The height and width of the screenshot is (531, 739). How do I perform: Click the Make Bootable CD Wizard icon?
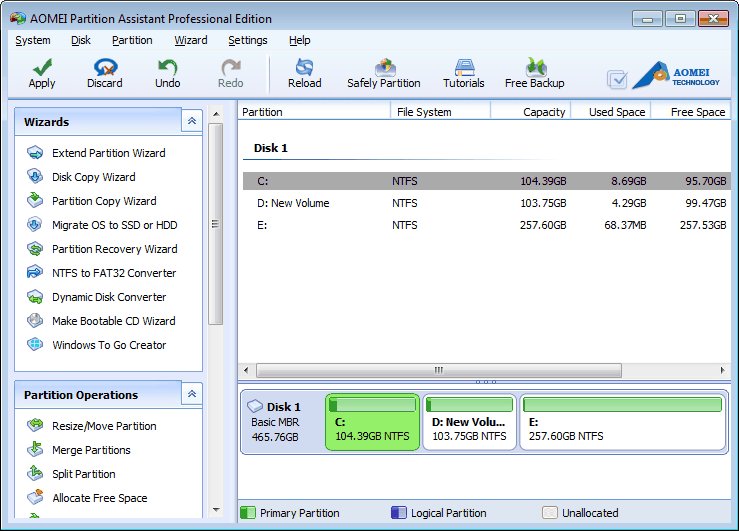click(x=35, y=320)
